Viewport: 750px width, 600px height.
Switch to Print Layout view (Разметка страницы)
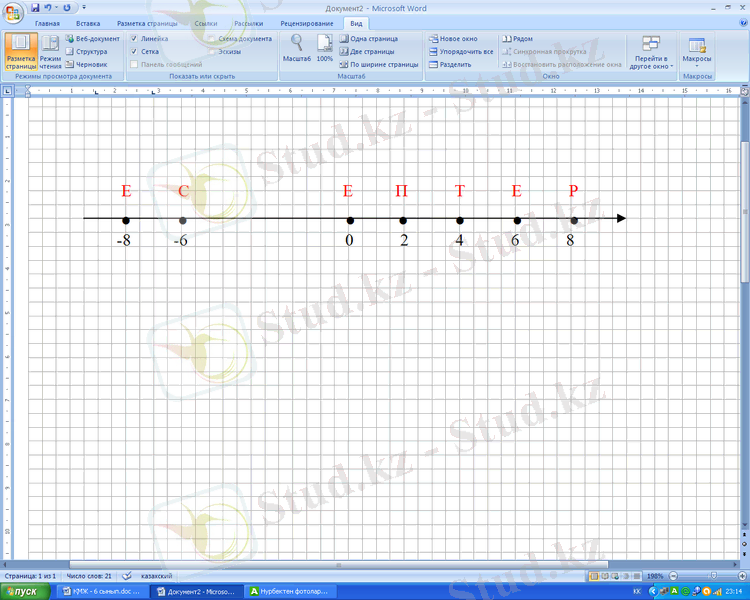[x=20, y=51]
